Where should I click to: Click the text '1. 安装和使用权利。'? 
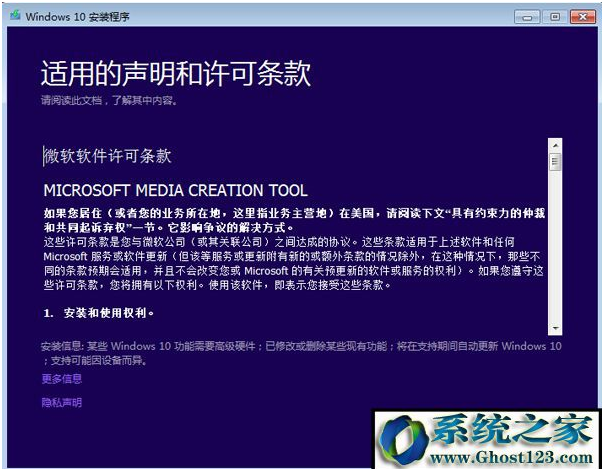(x=99, y=313)
